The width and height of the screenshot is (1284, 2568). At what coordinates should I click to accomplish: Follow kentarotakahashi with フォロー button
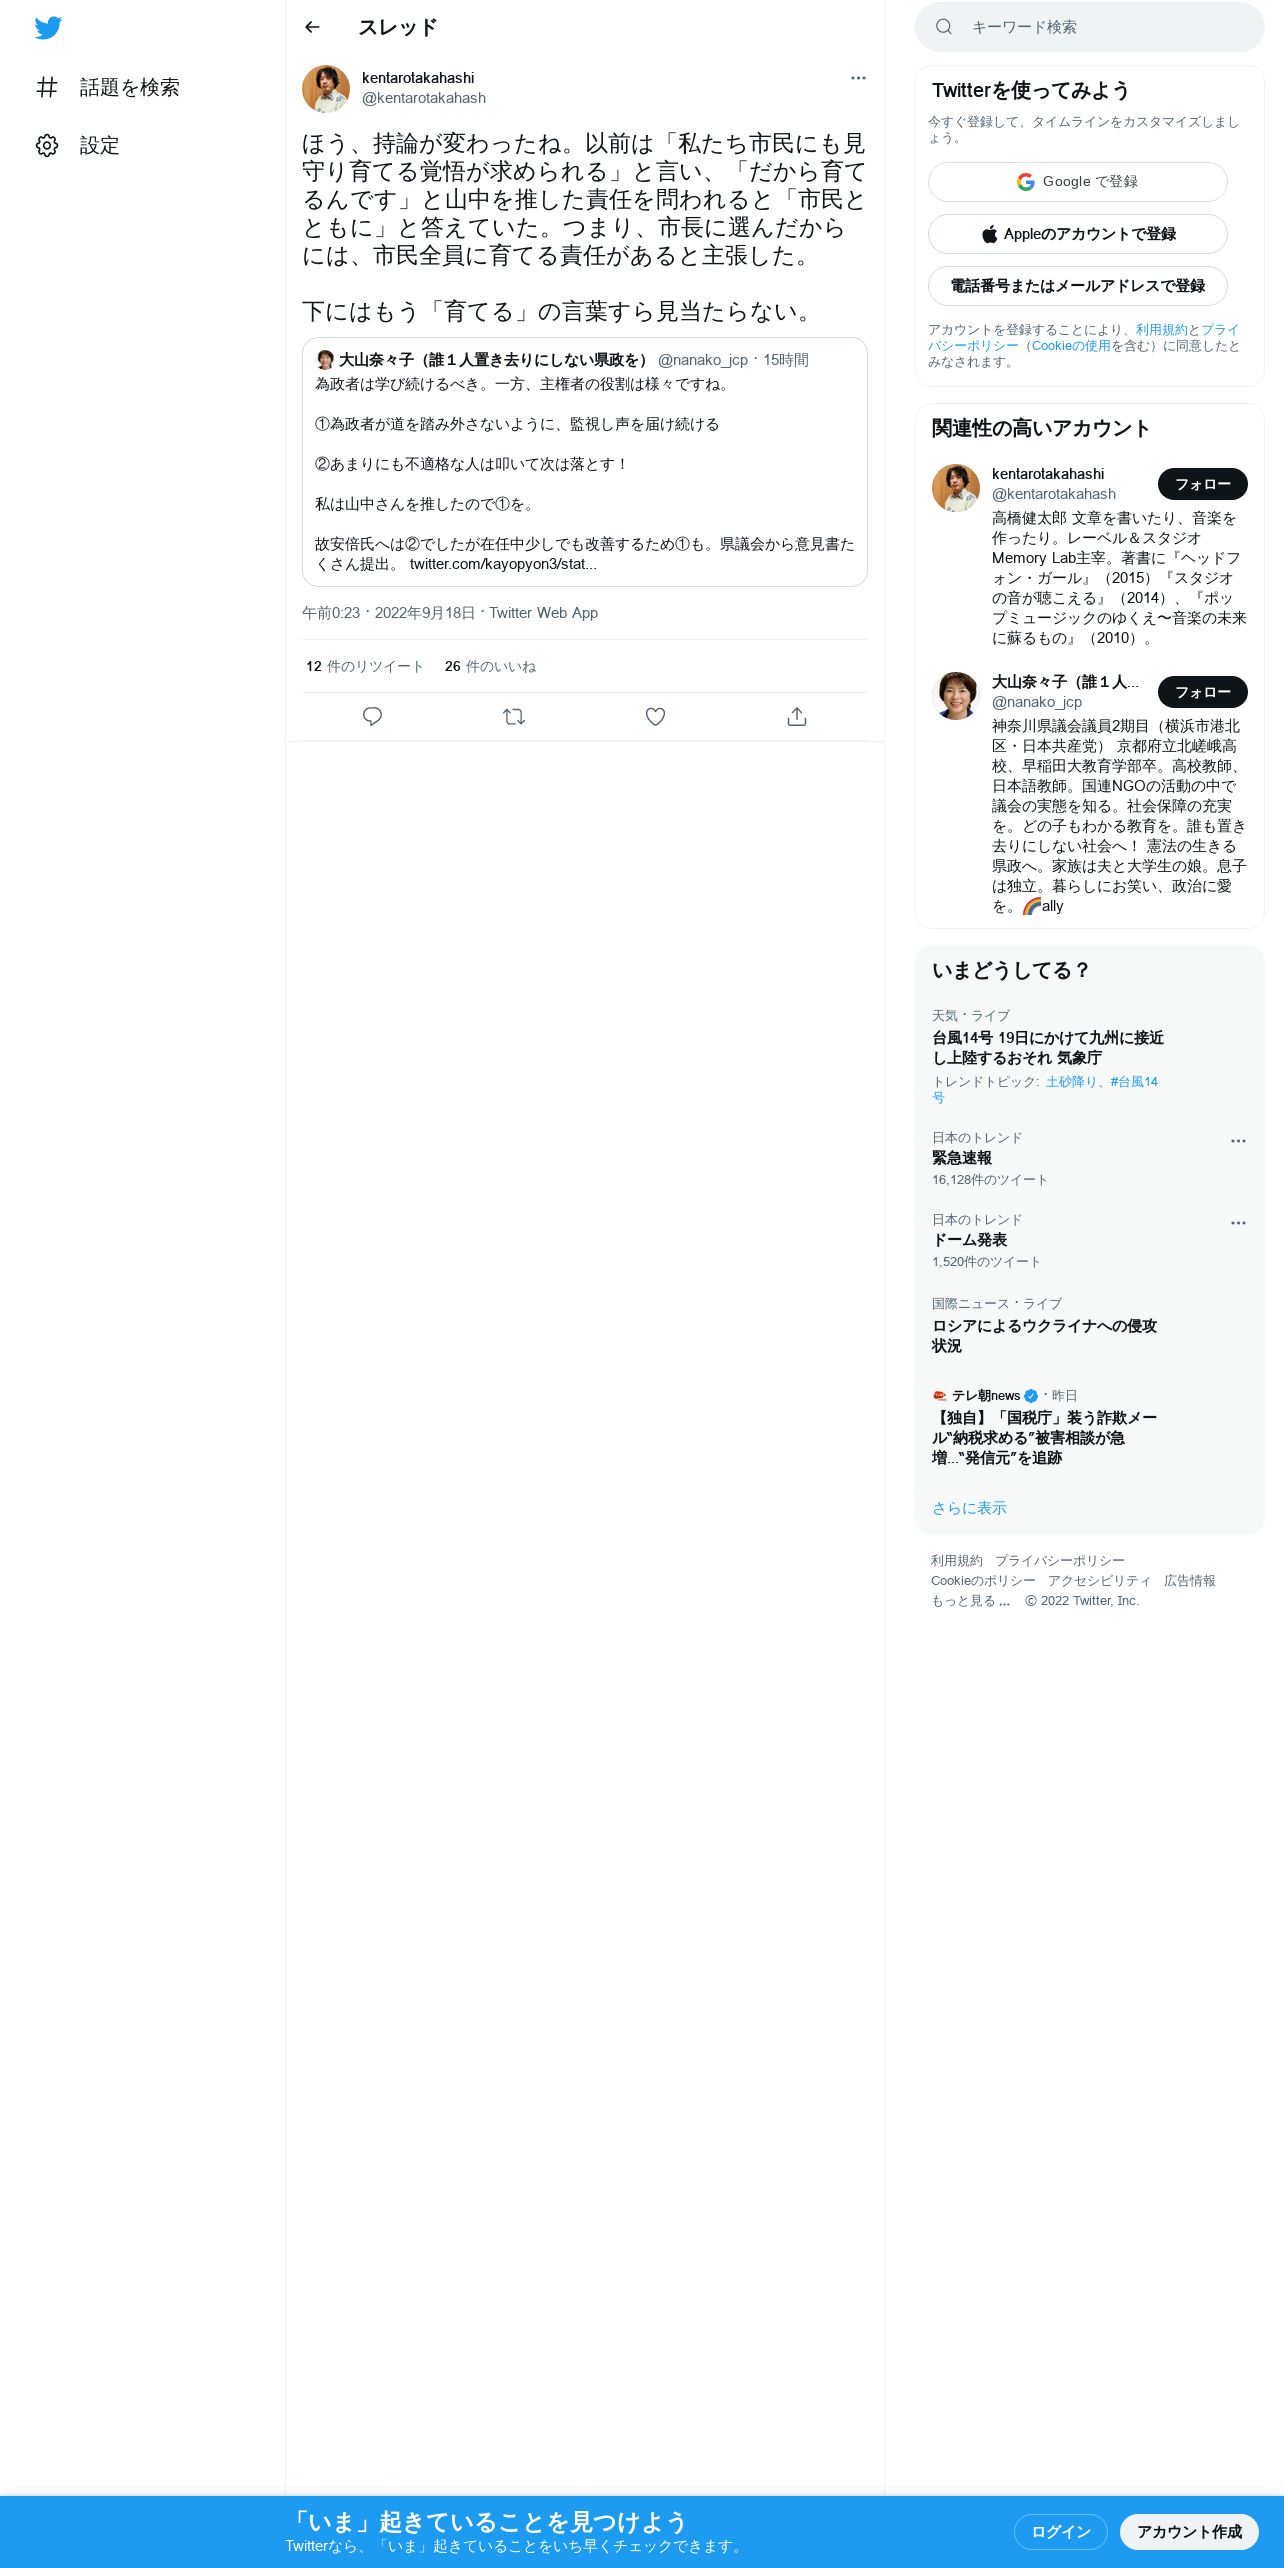coord(1203,484)
